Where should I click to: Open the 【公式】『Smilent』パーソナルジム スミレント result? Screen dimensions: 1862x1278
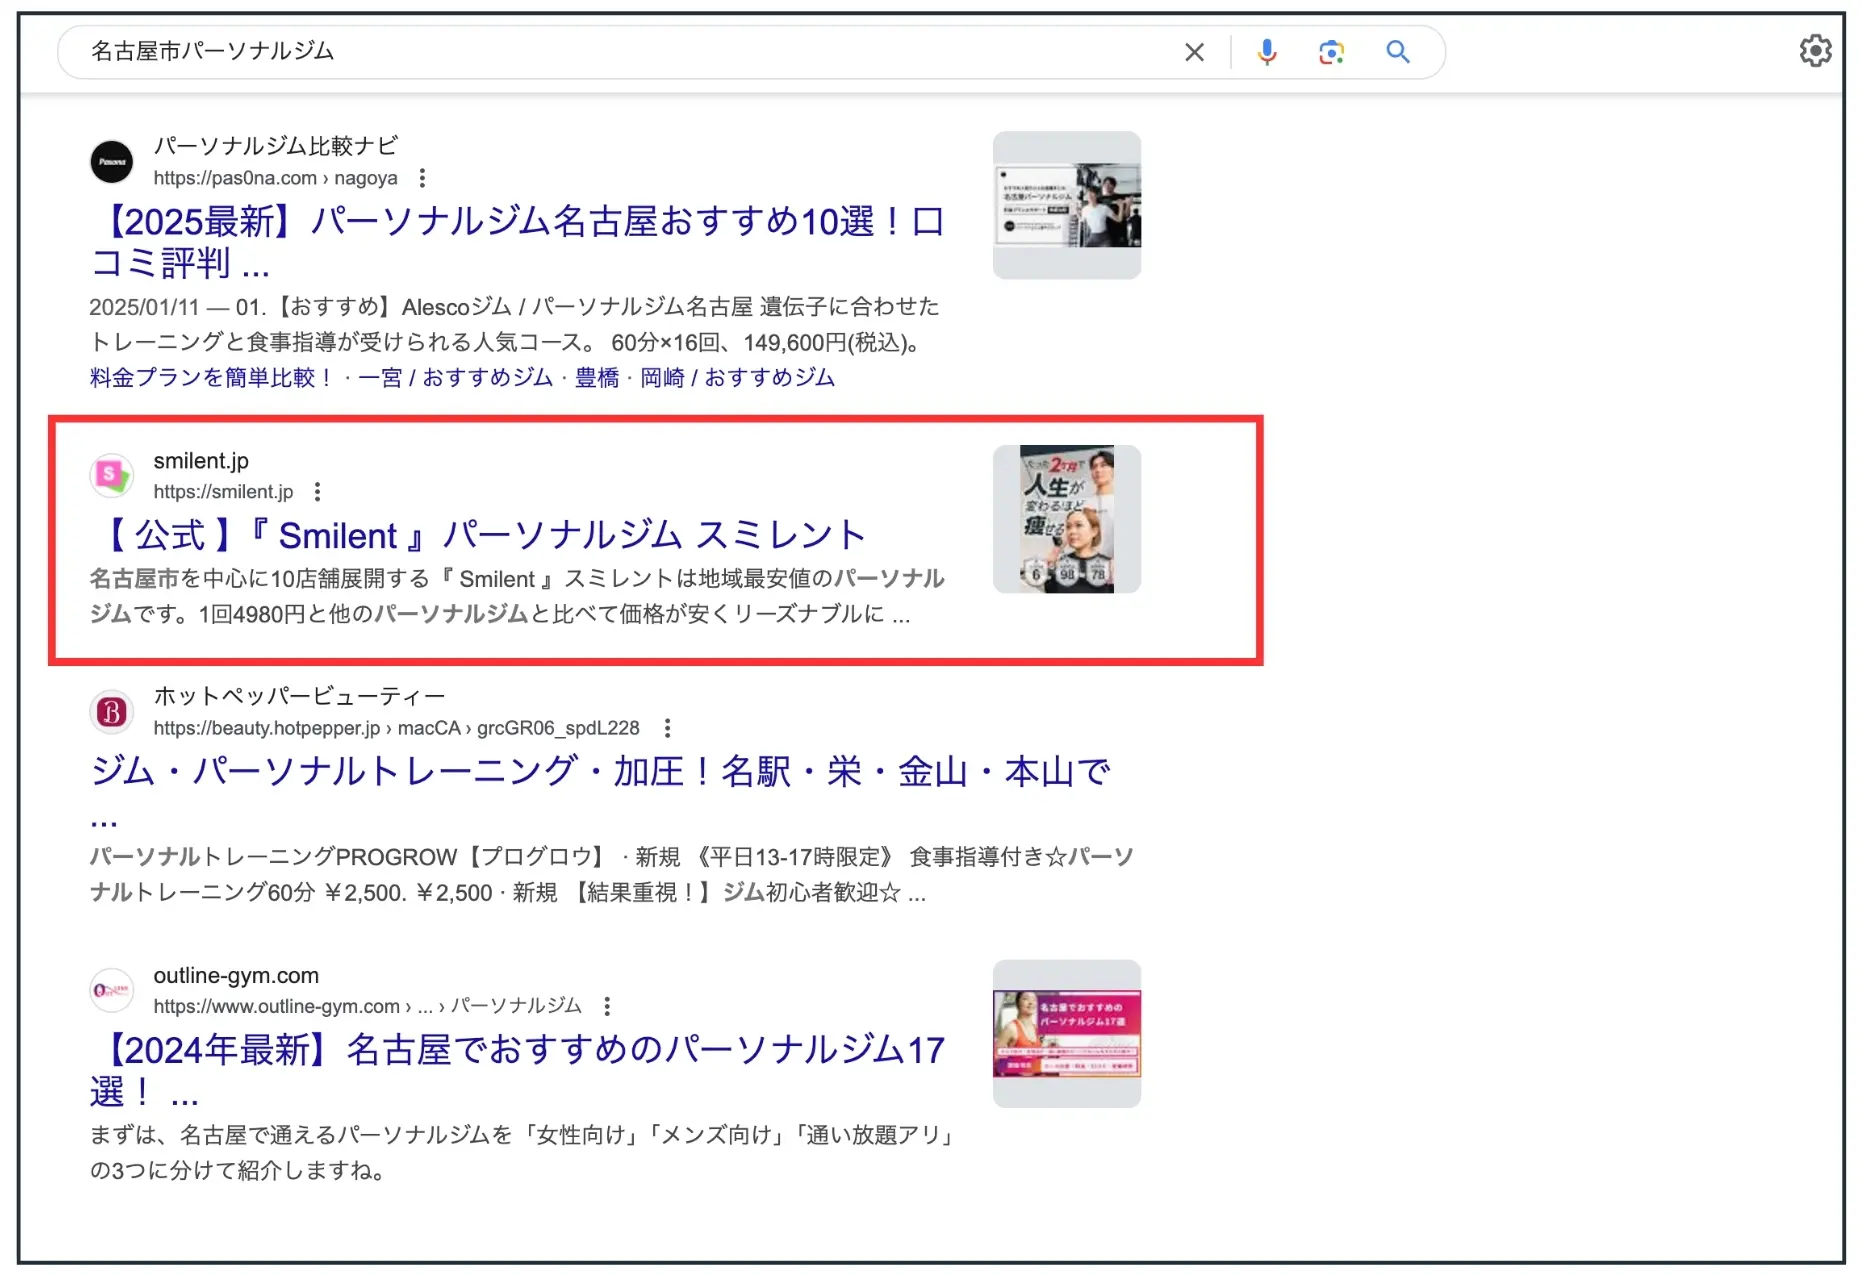[x=481, y=535]
